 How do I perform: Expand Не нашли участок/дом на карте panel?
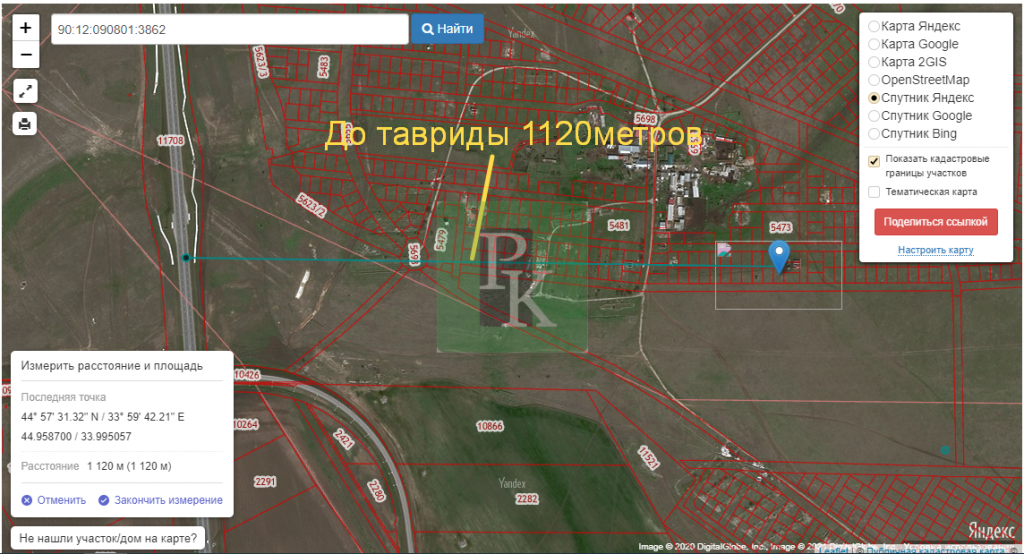click(108, 537)
